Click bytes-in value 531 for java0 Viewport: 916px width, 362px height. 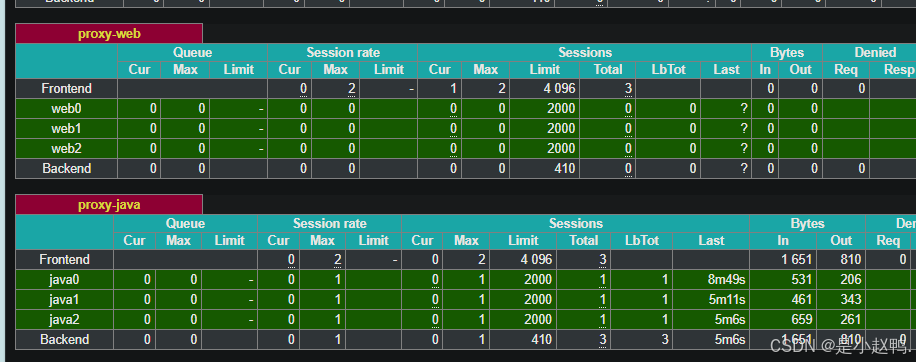[x=802, y=280]
